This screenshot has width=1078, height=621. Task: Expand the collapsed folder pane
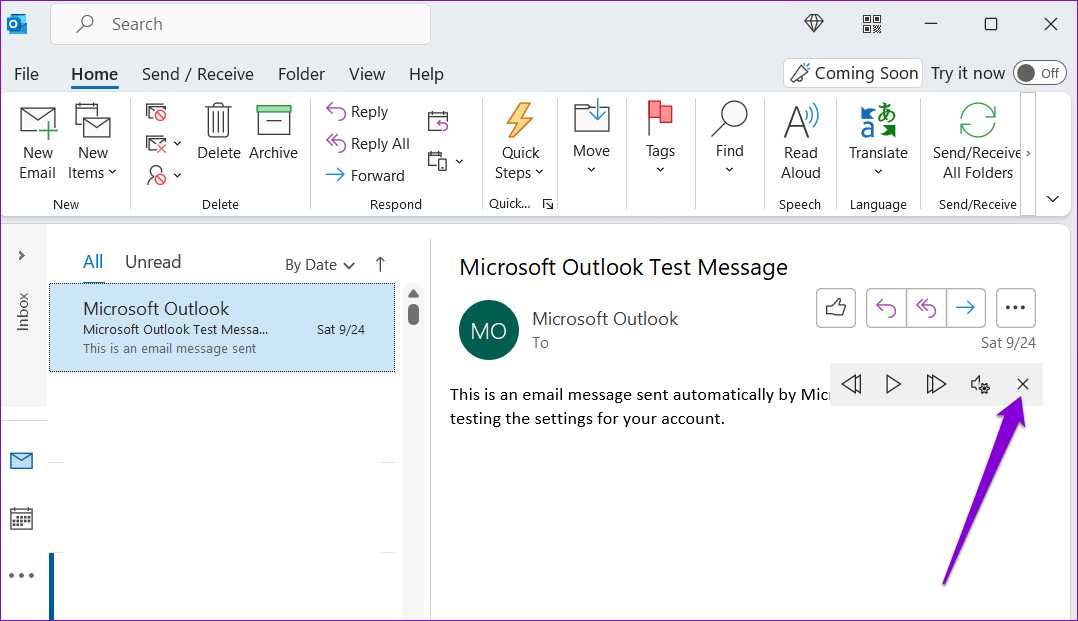[22, 256]
